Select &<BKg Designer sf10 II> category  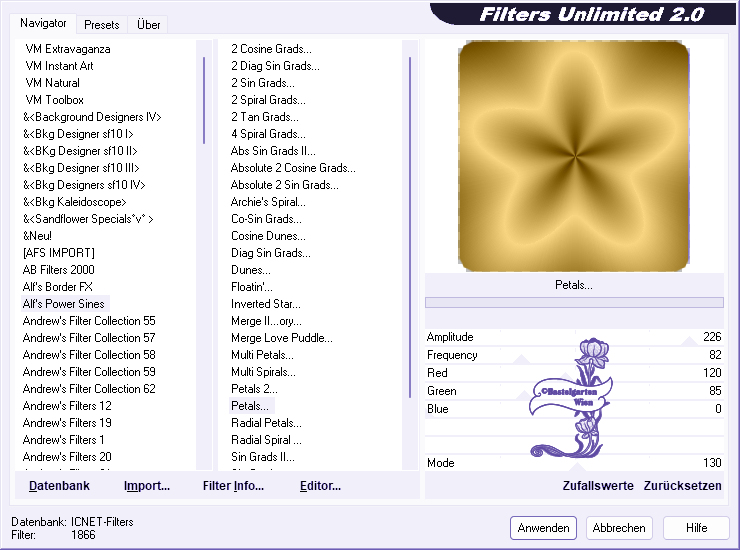(80, 151)
